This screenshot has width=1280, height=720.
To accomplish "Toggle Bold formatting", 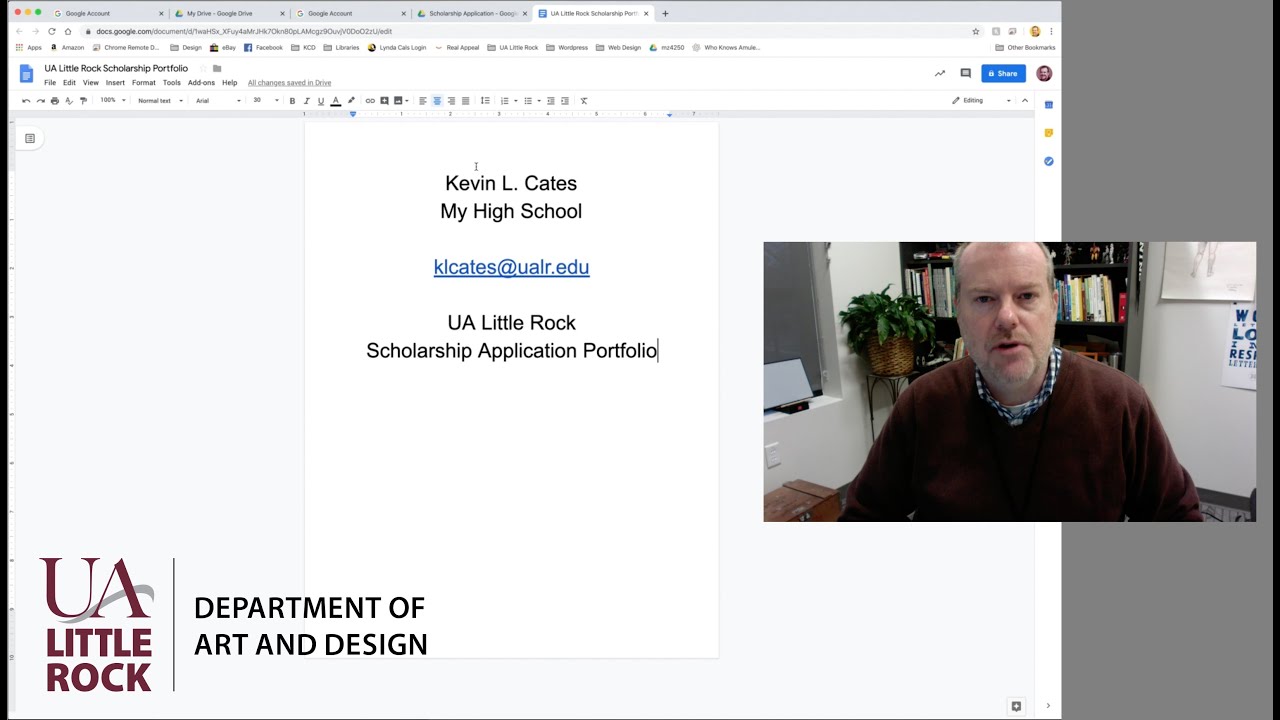I will [x=292, y=101].
